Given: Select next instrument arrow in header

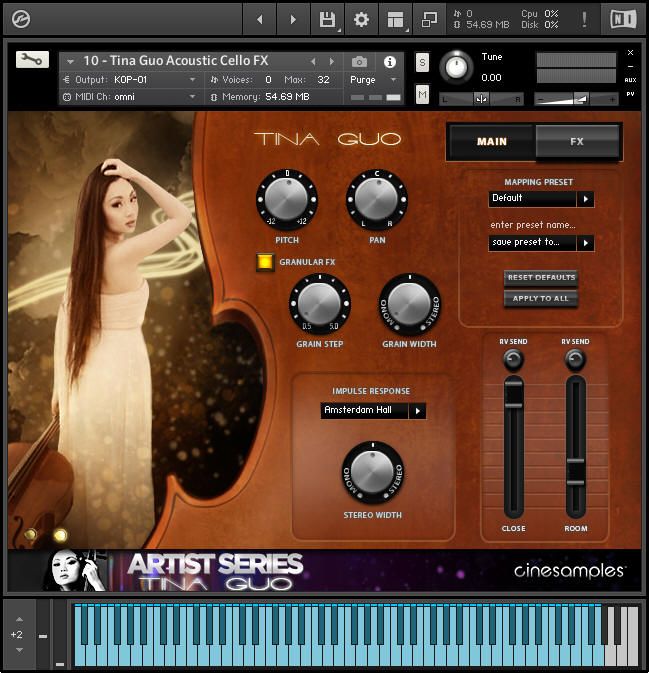Looking at the screenshot, I should [331, 62].
